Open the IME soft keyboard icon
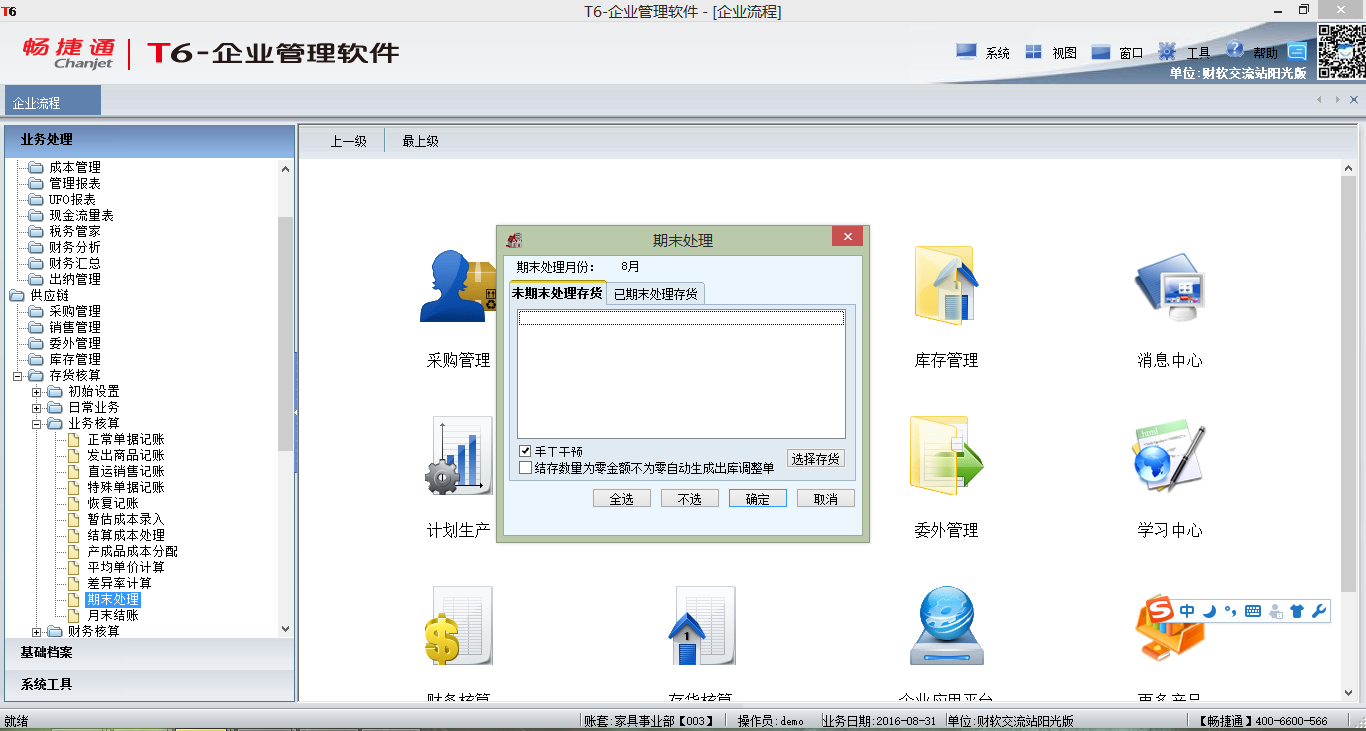The image size is (1366, 731). coord(1252,611)
